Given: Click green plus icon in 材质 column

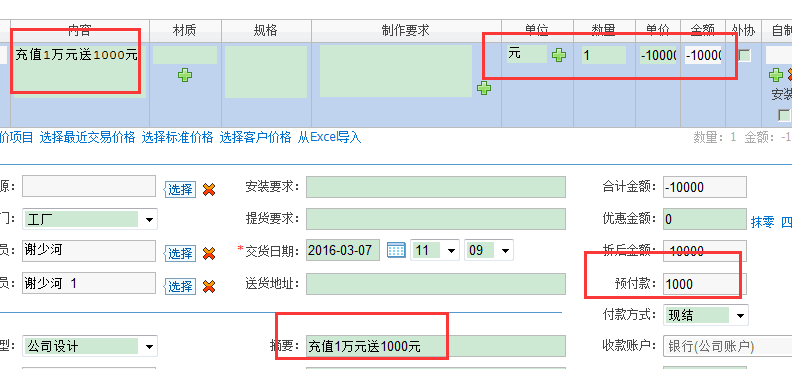Looking at the screenshot, I should pos(185,75).
